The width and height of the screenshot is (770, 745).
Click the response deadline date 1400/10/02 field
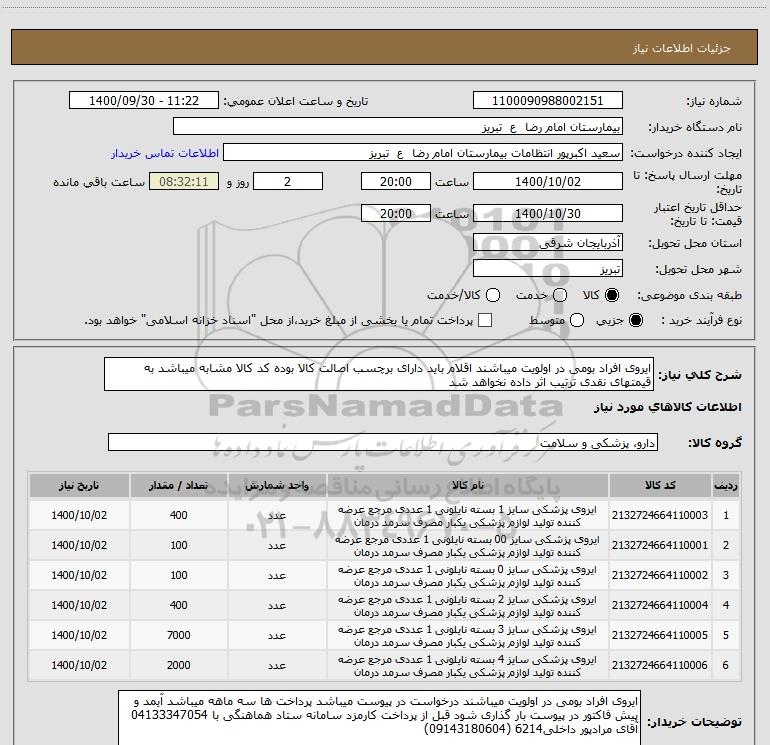(x=548, y=181)
